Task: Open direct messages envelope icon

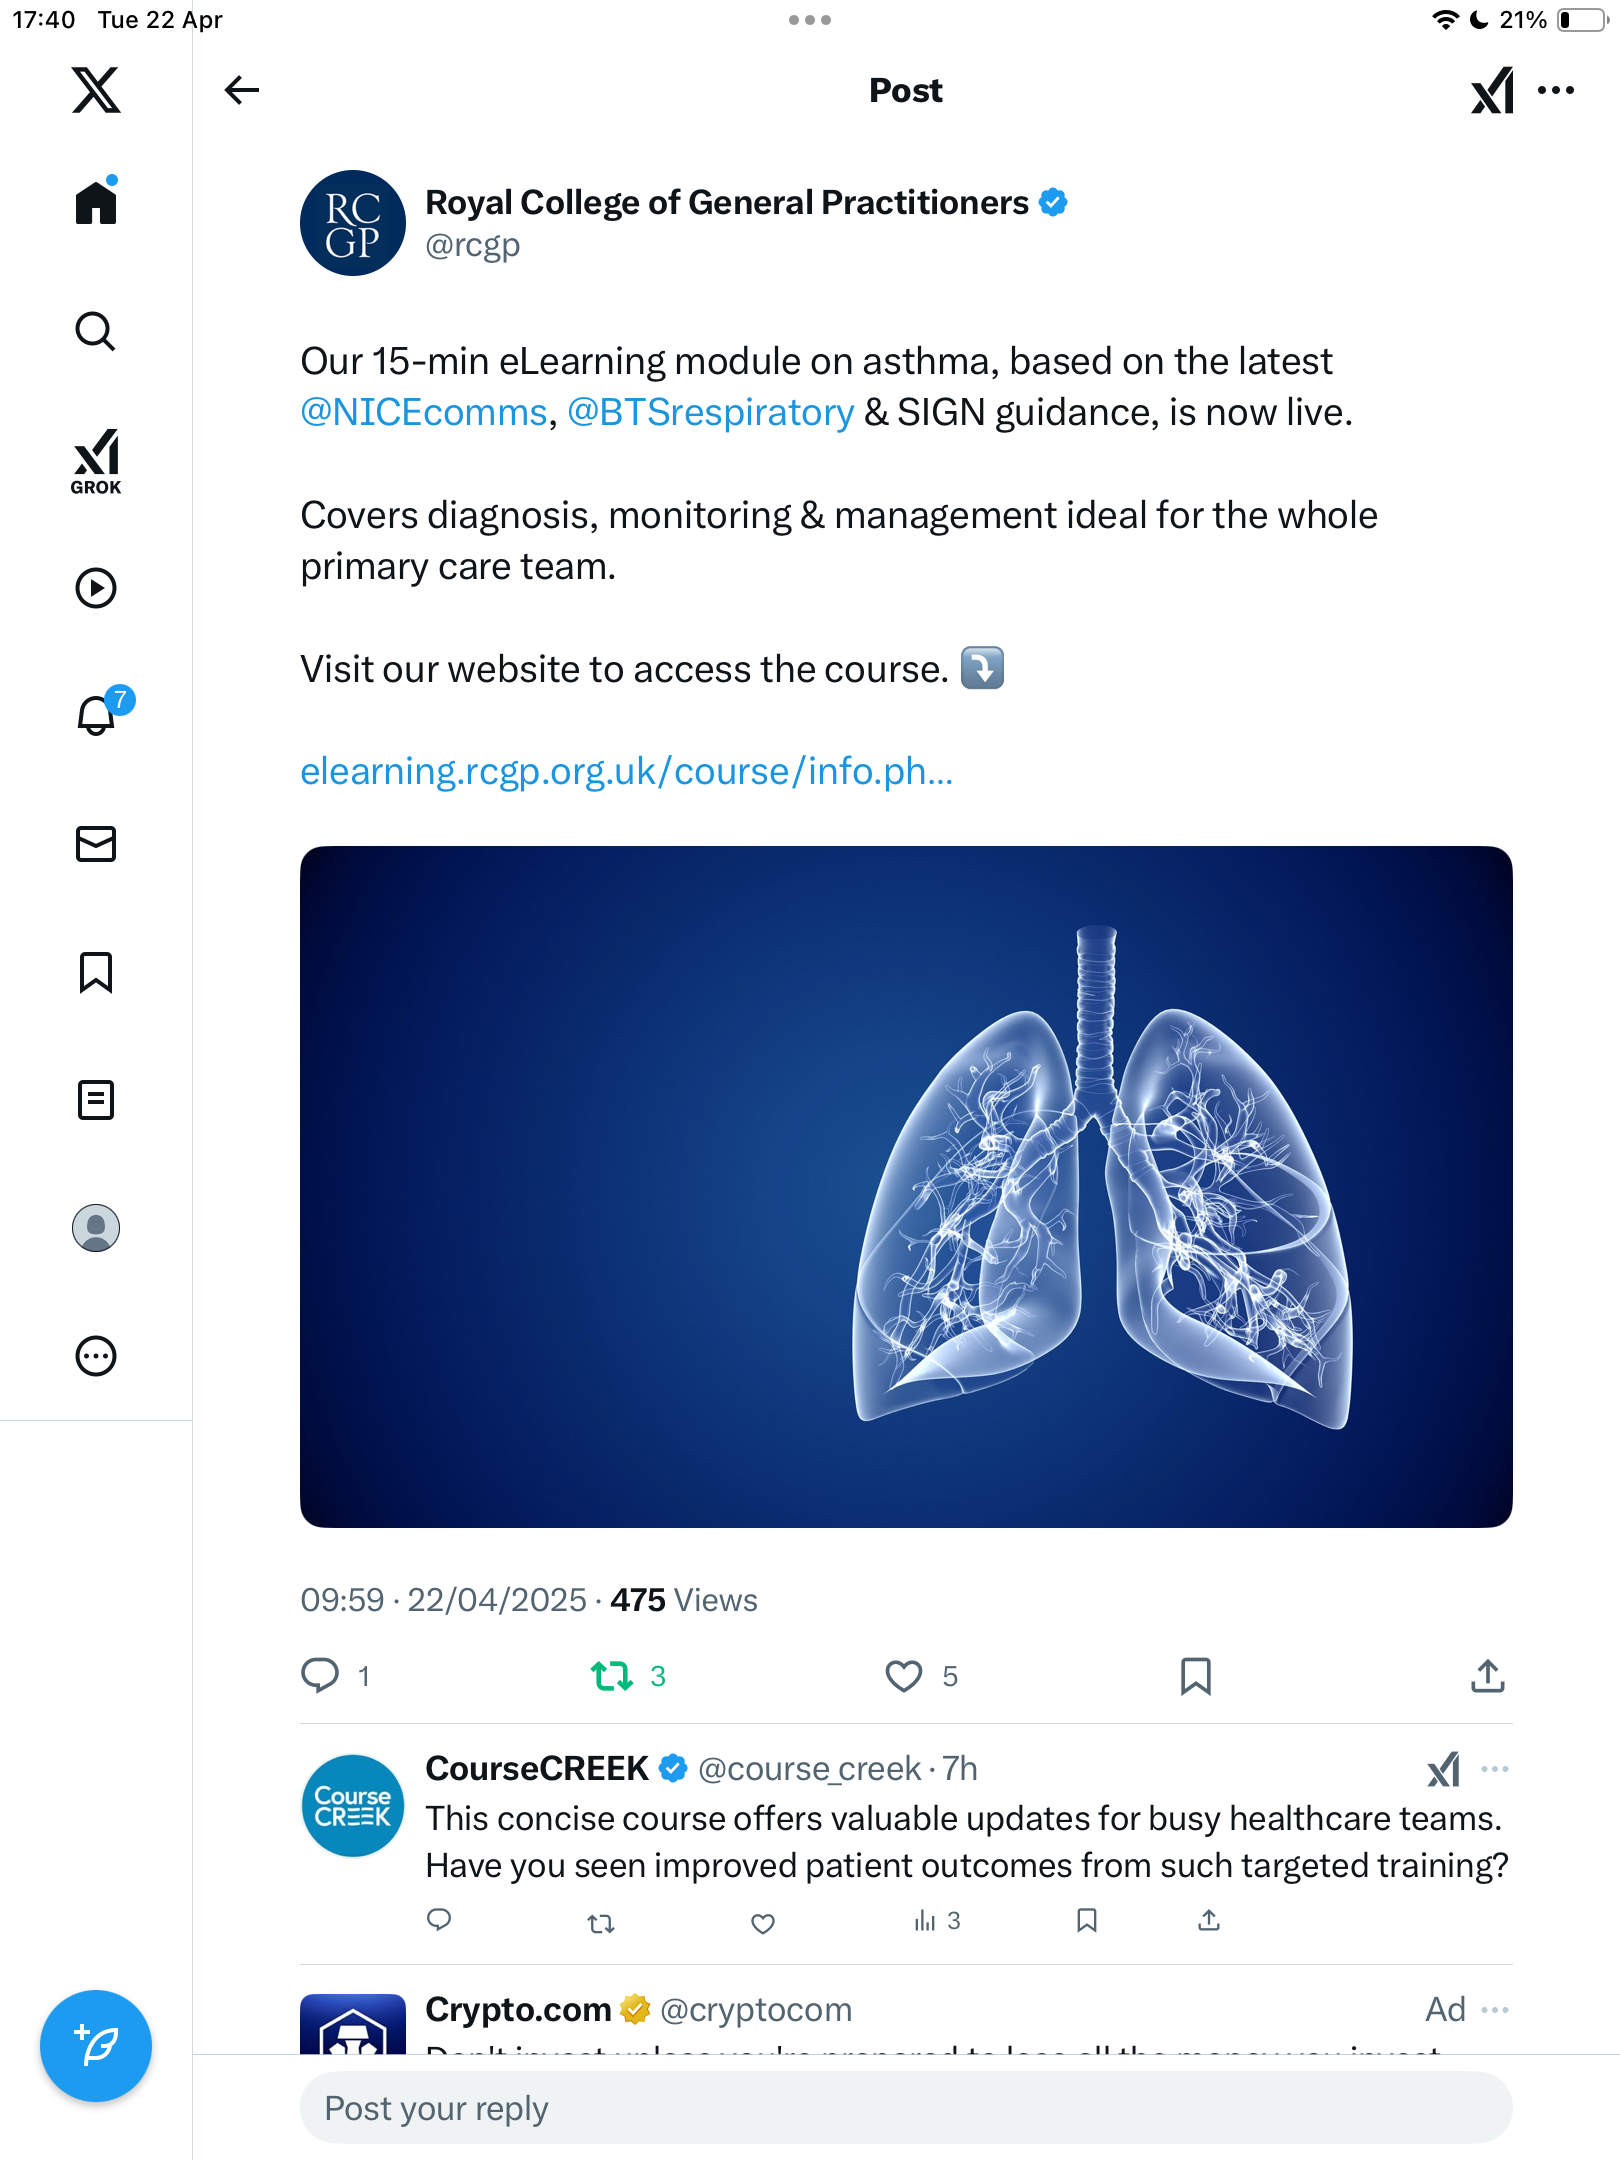Action: (96, 844)
